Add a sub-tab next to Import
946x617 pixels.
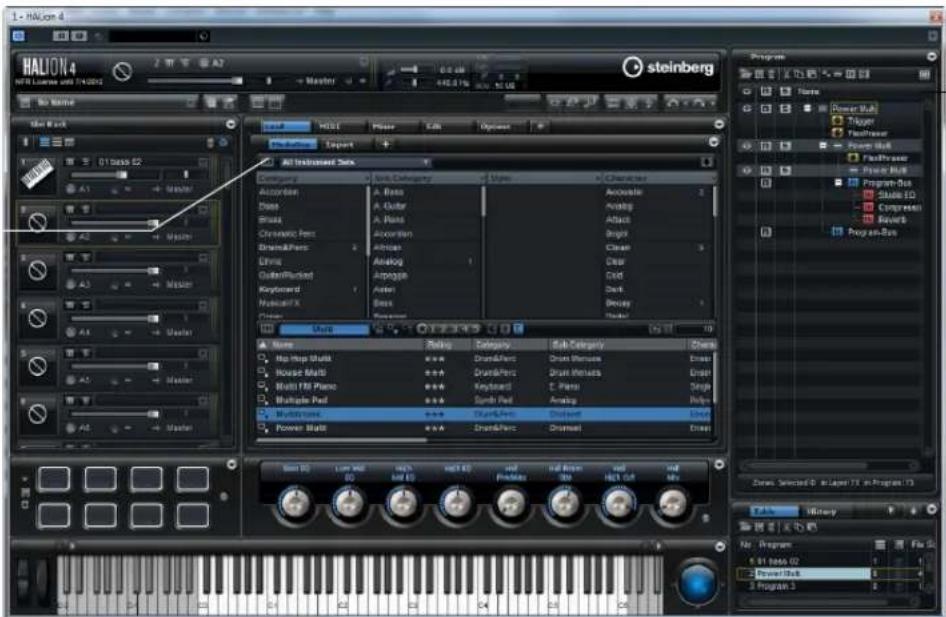point(386,144)
